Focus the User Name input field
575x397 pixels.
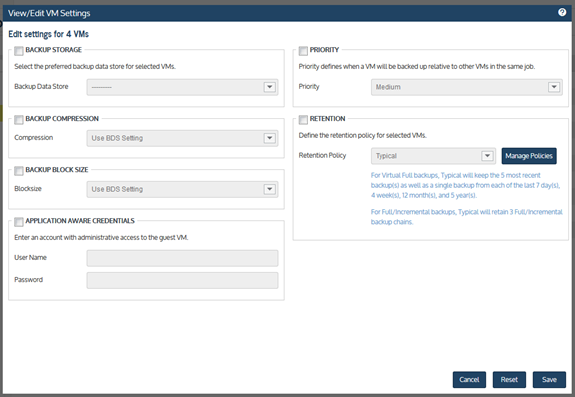[182, 258]
